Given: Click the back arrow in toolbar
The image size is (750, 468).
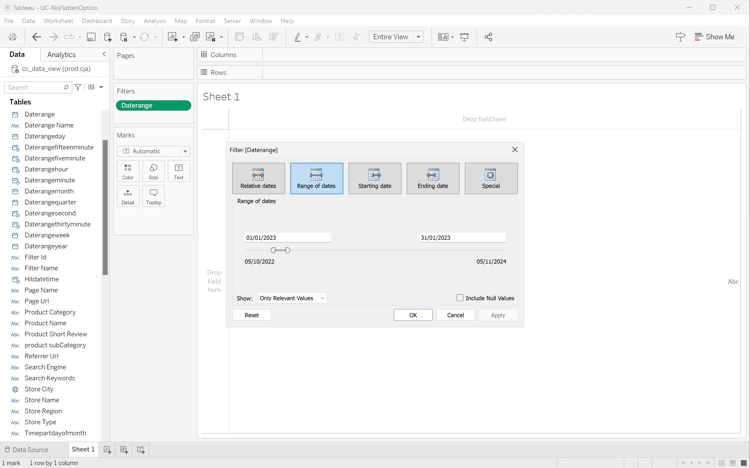Looking at the screenshot, I should click(x=37, y=37).
